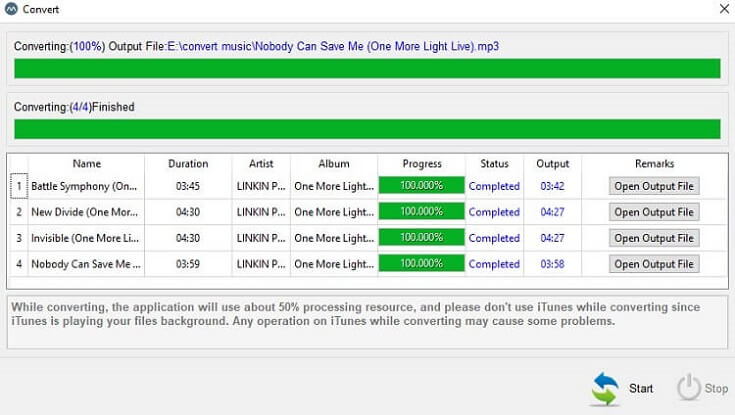
Task: Click output time "04:27" of New Divide
Action: (552, 212)
